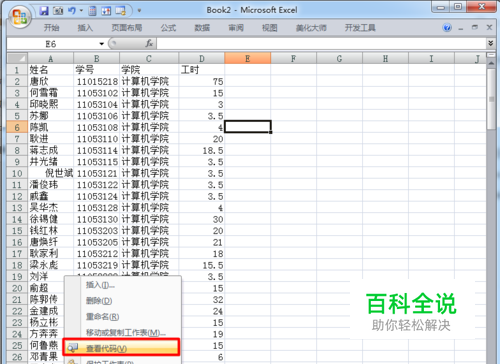Click the camera icon in the quick access toolbar
This screenshot has width=500, height=364.
coord(58,11)
